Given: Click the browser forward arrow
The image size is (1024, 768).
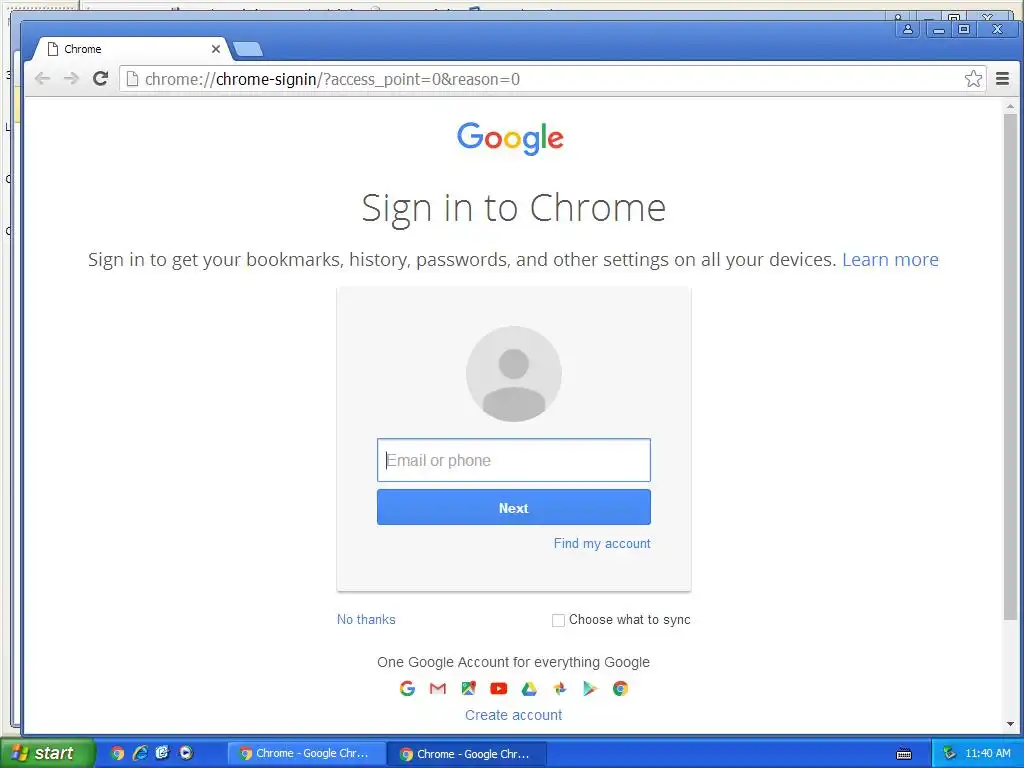Looking at the screenshot, I should [x=71, y=79].
